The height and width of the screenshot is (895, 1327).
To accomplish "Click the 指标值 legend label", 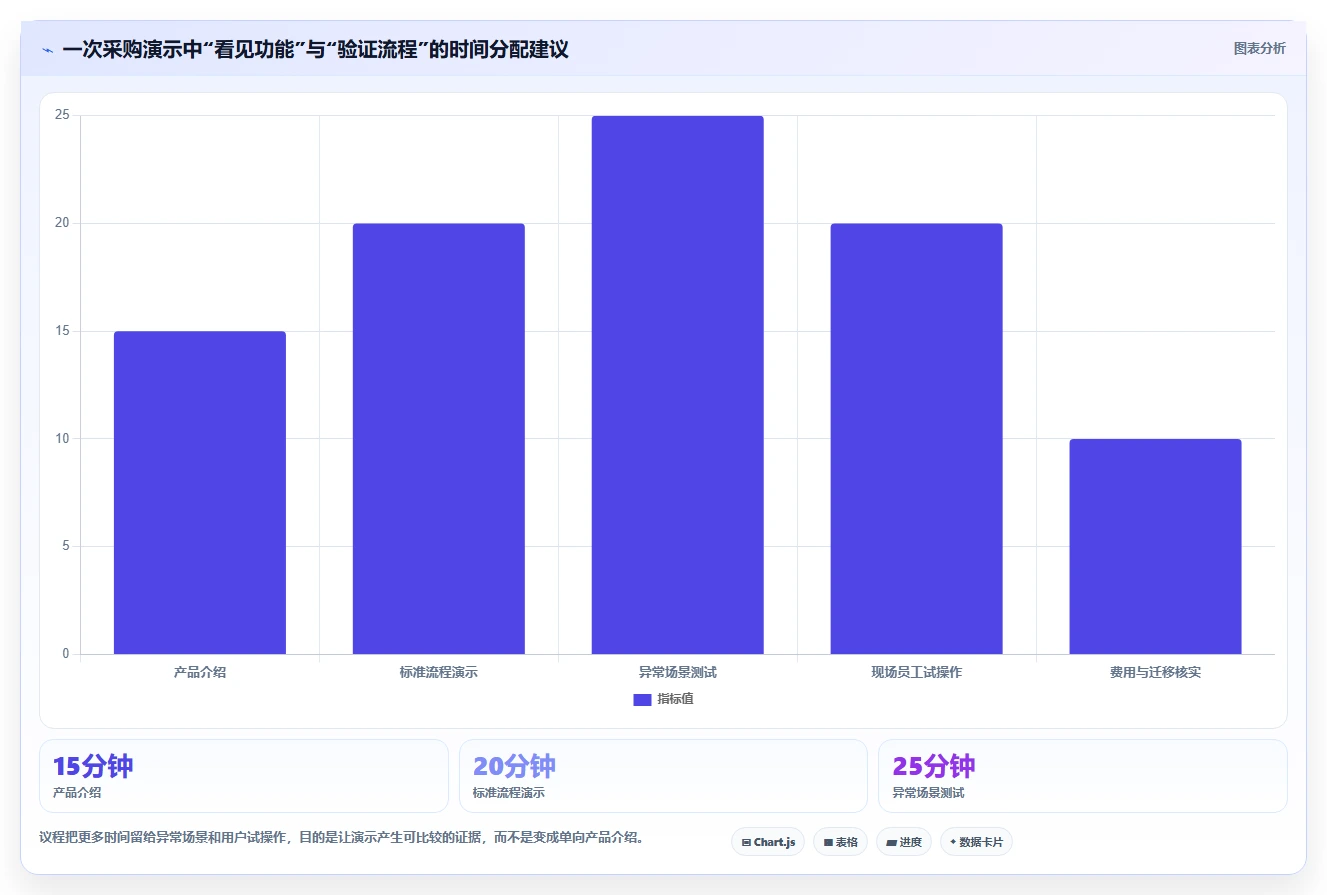I will point(675,699).
